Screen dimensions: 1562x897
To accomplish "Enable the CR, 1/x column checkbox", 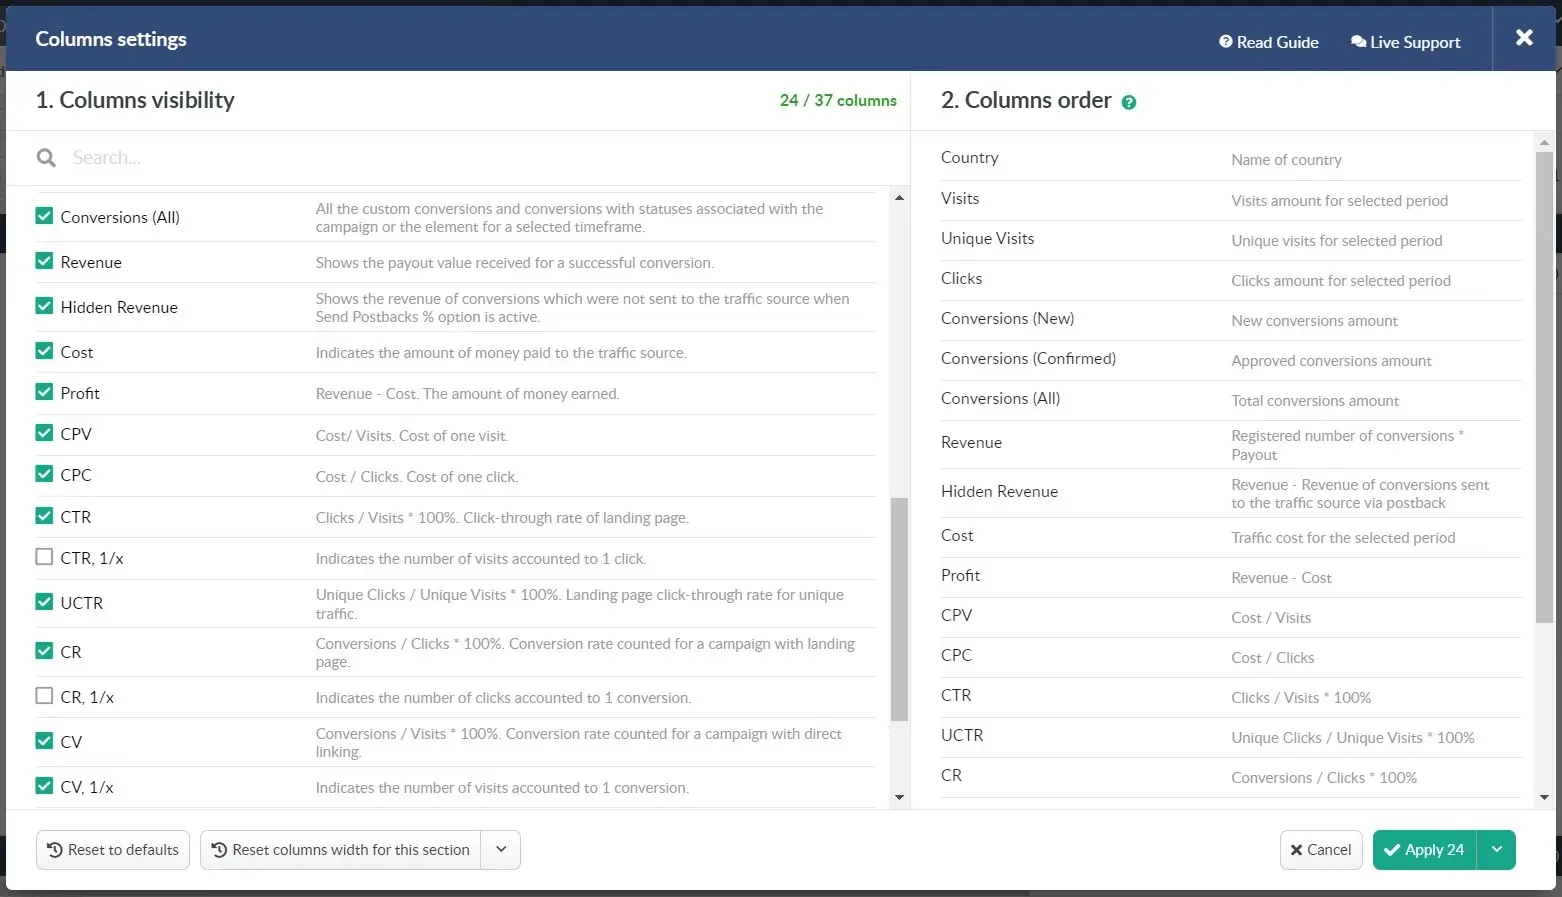I will coord(44,696).
